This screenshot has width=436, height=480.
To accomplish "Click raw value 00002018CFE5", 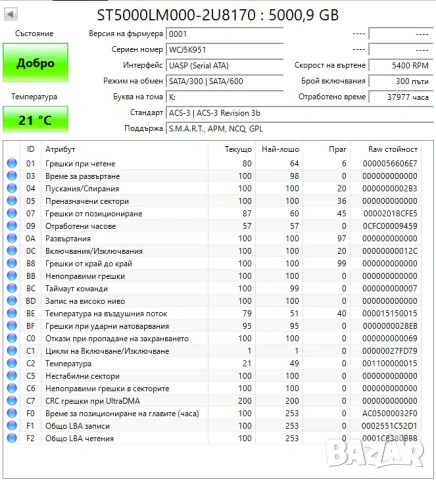I will (x=390, y=213).
